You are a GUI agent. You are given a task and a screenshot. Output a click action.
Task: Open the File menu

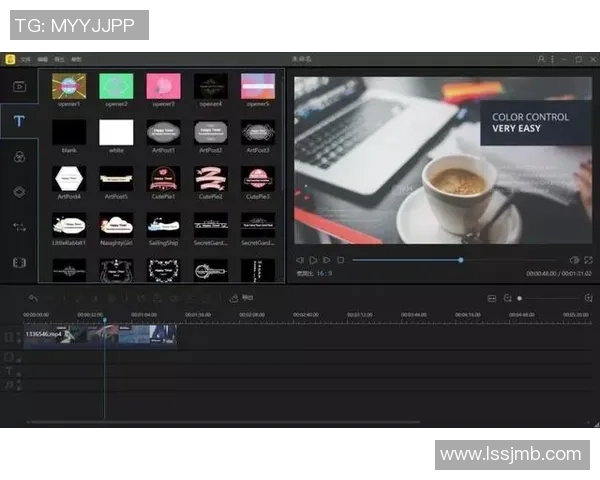point(25,60)
